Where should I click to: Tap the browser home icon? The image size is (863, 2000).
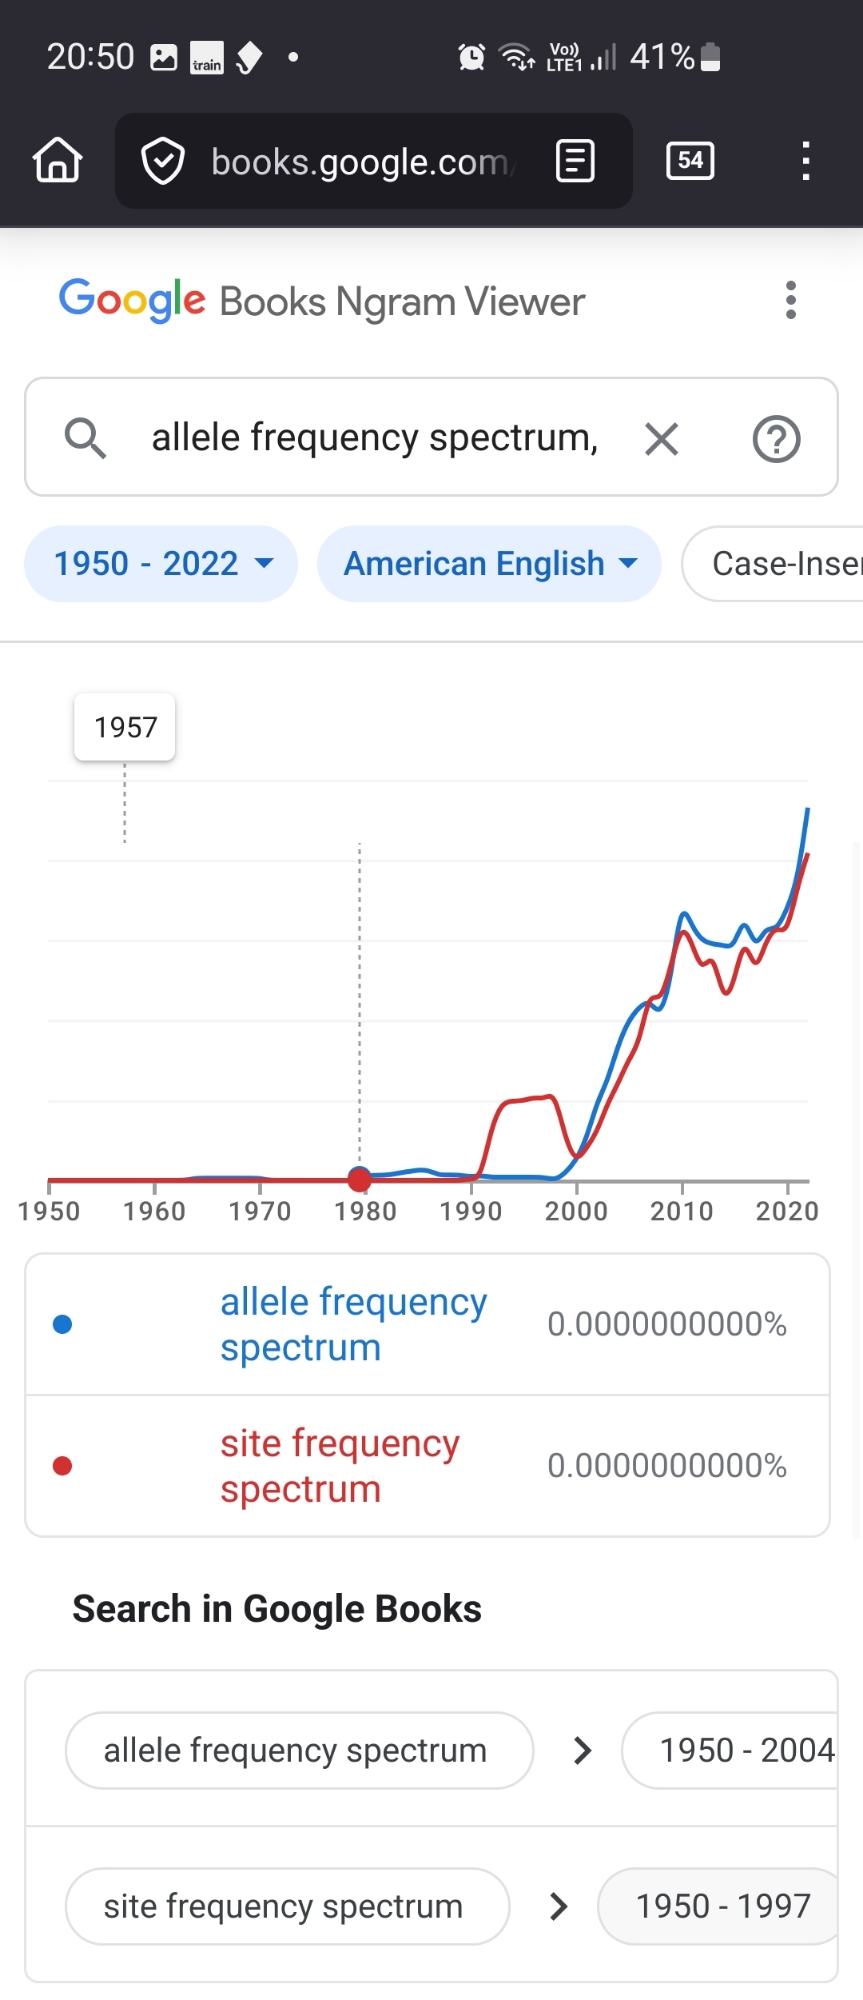58,160
